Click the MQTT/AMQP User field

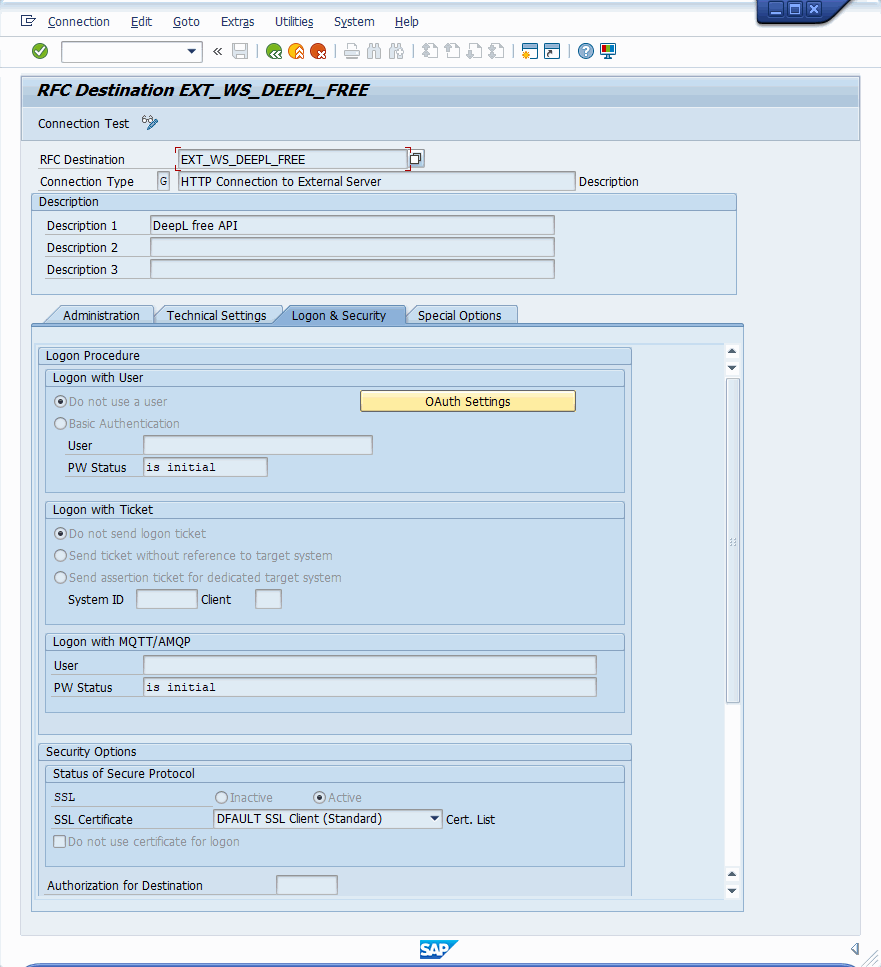pos(369,665)
